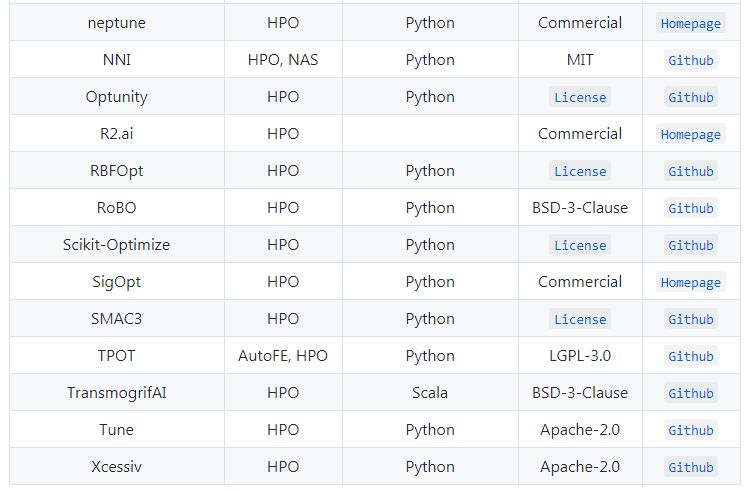Screen dimensions: 752x491
Task: Open the TPOT Github link
Action: (x=691, y=356)
